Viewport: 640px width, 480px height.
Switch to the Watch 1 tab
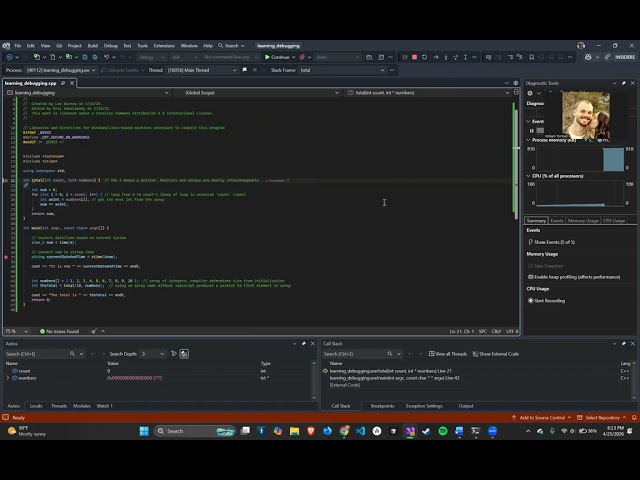tap(104, 406)
